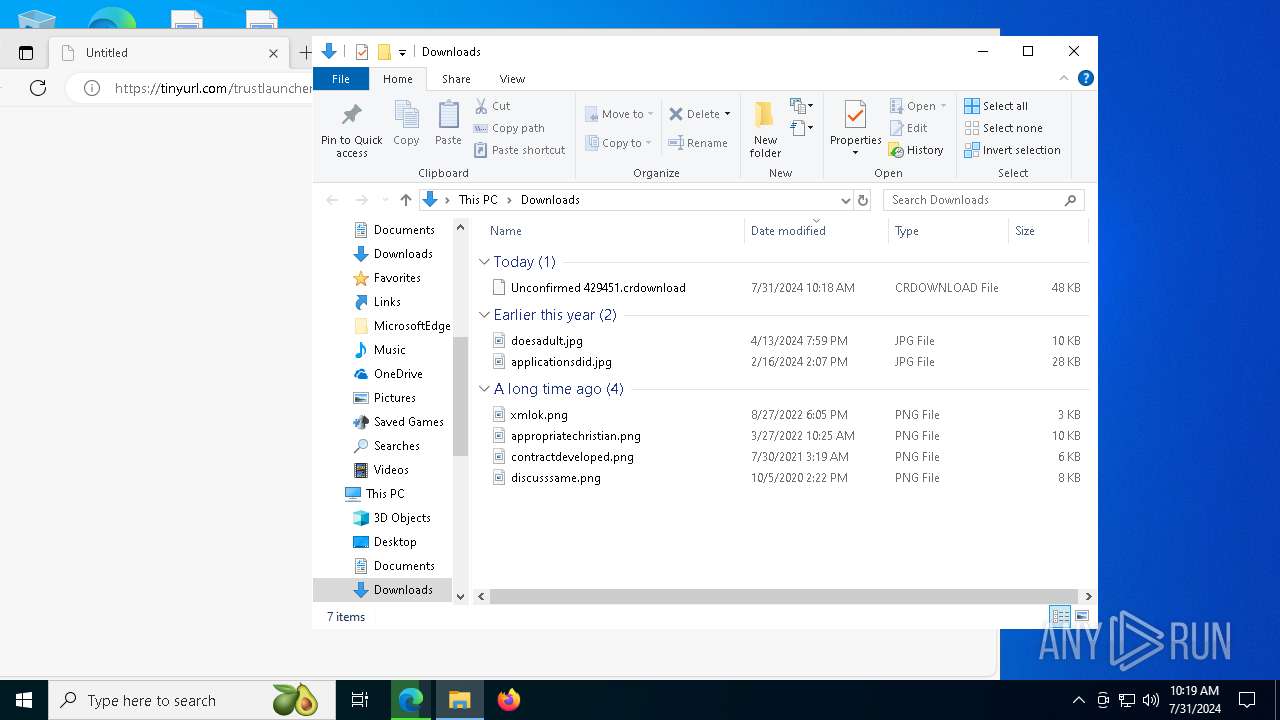Viewport: 1280px width, 720px height.
Task: Sort by the Size column header
Action: (1047, 231)
